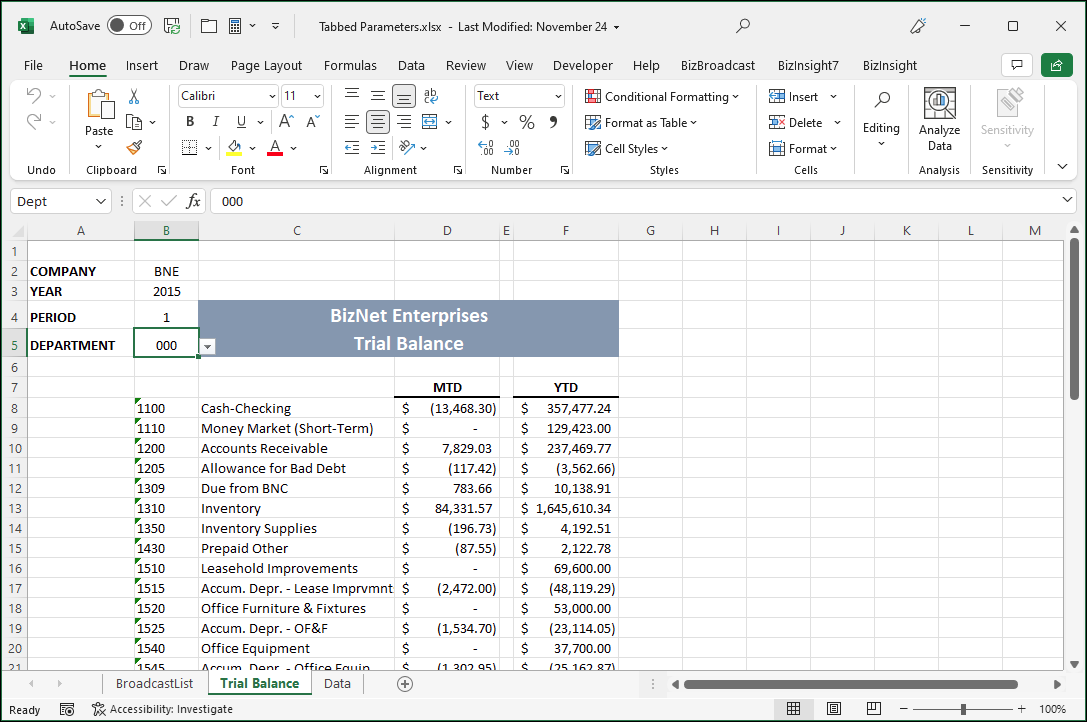
Task: Apply Comma Style
Action: pyautogui.click(x=553, y=122)
